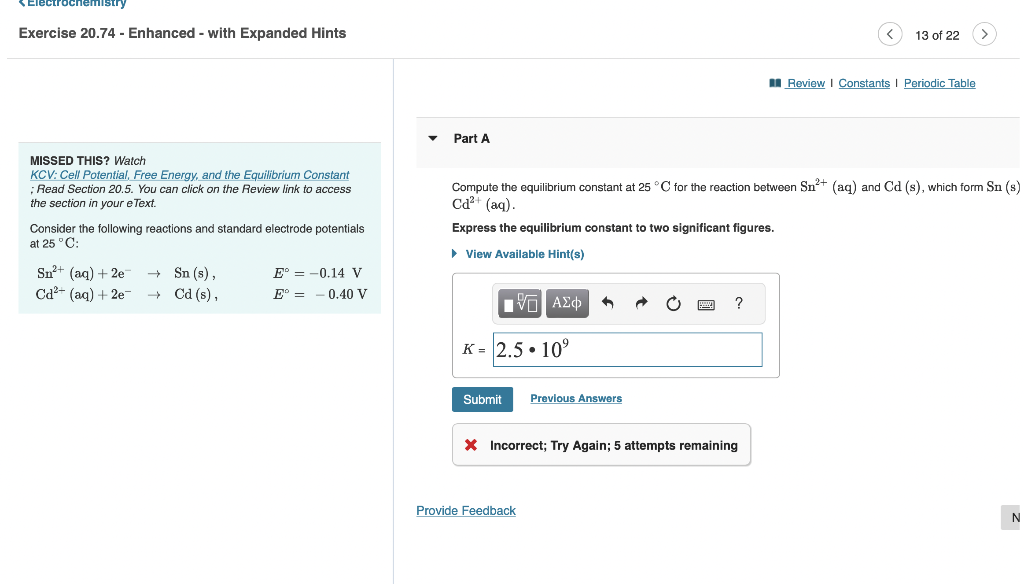The image size is (1024, 584).
Task: Click the red X incorrect indicator icon
Action: point(471,445)
